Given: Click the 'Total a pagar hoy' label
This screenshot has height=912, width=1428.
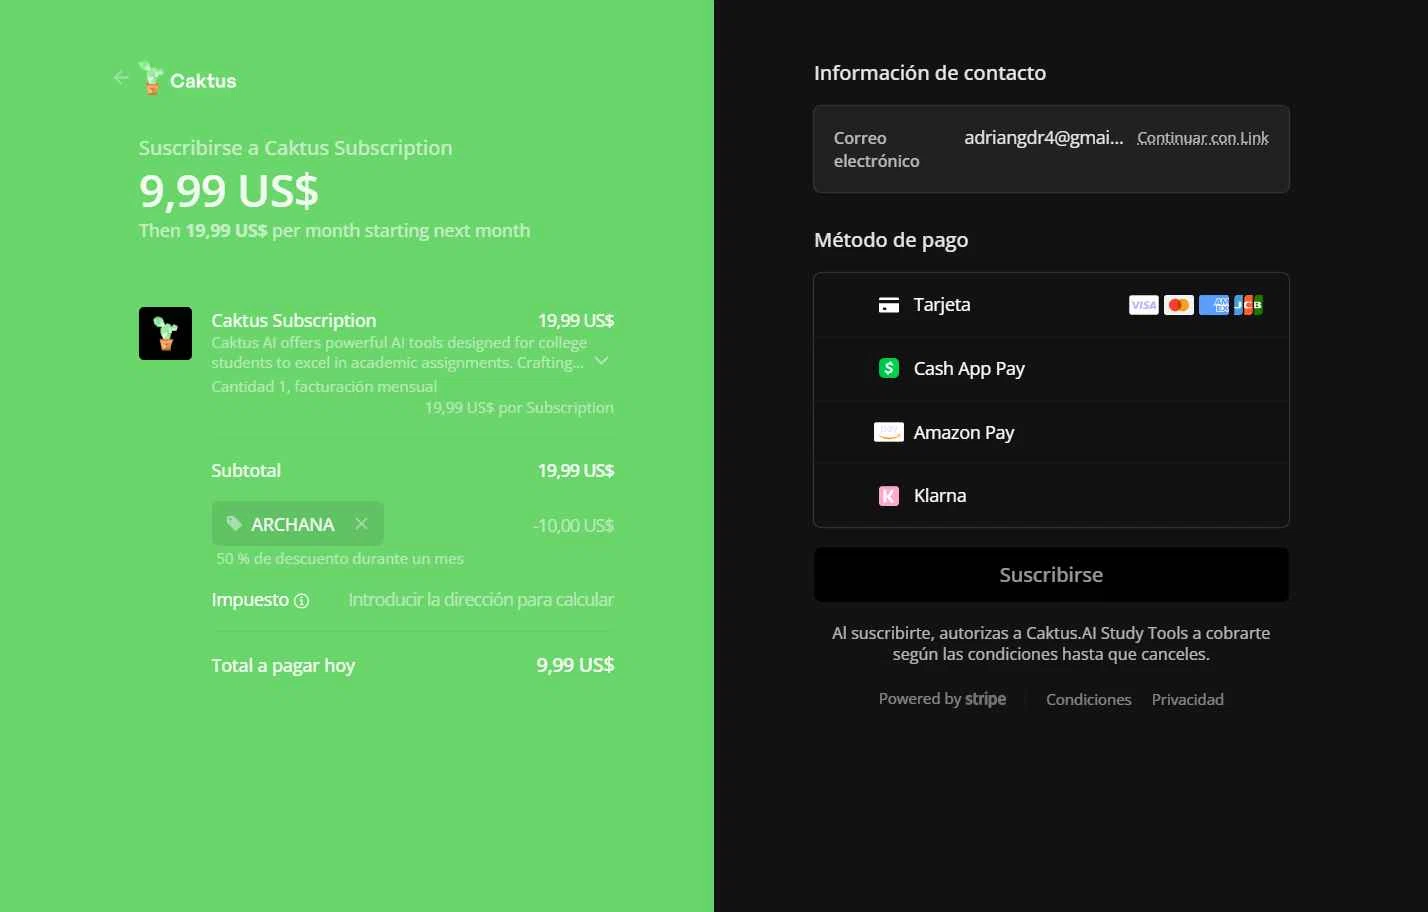Looking at the screenshot, I should pos(283,666).
